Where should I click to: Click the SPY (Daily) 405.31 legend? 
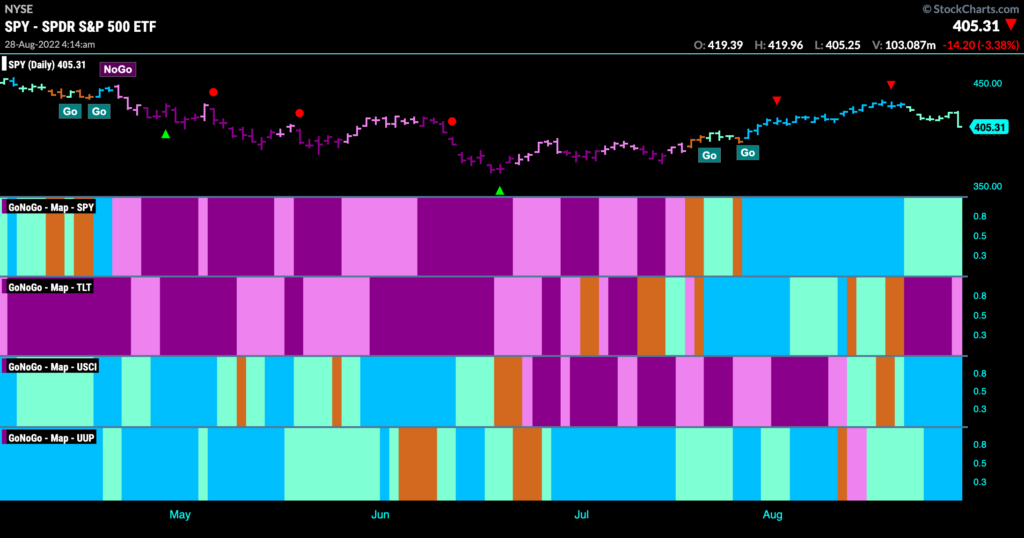(x=46, y=65)
